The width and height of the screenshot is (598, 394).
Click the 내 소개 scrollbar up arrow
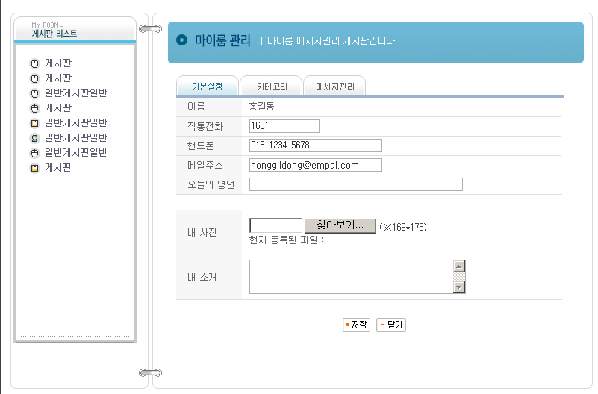tap(459, 266)
